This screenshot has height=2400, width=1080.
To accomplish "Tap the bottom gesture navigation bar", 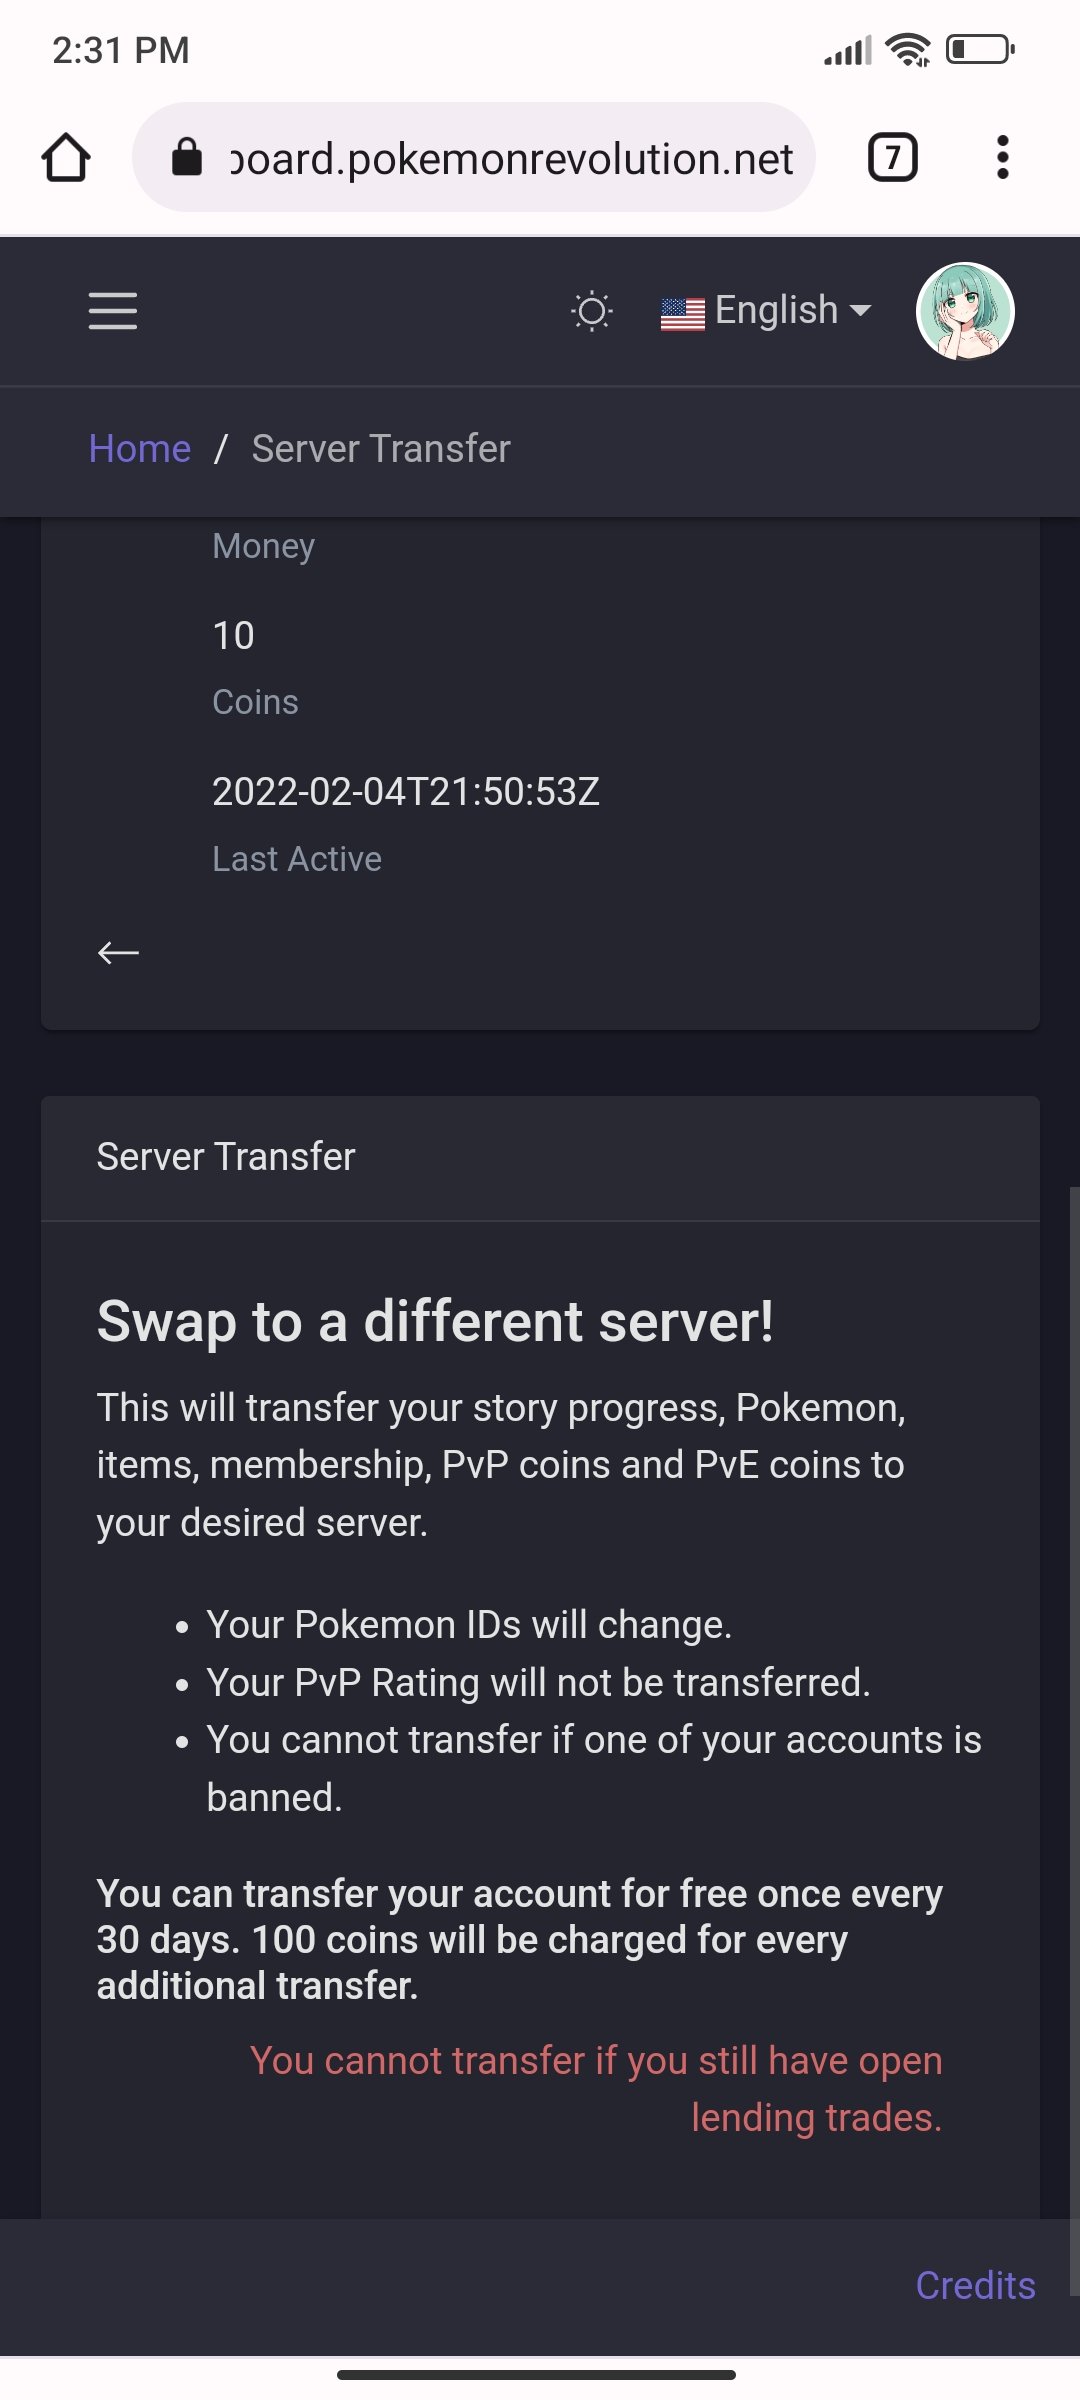I will click(537, 2374).
